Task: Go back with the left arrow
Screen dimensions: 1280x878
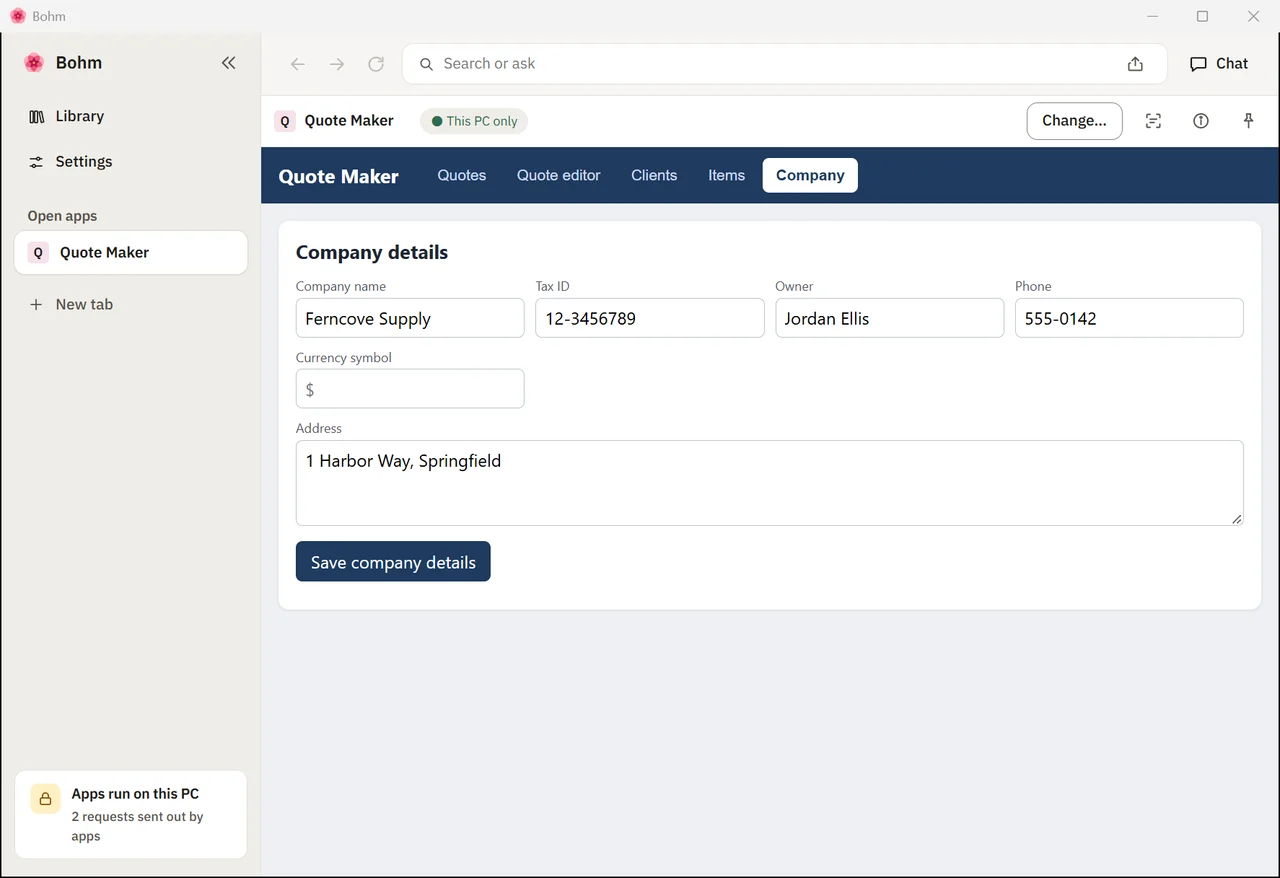Action: click(298, 64)
